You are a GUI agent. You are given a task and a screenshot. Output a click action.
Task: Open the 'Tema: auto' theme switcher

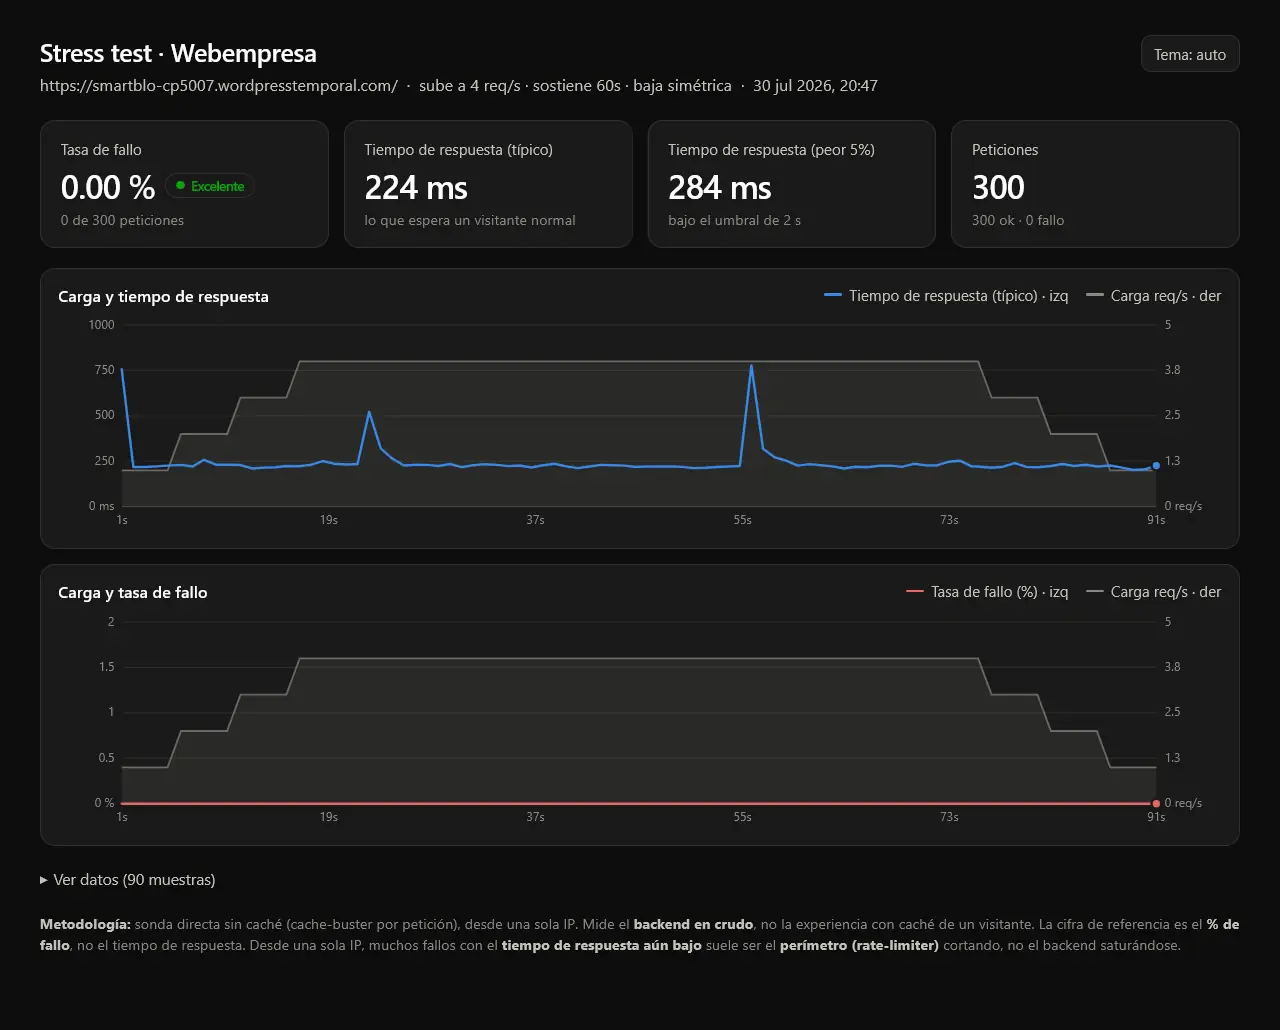[1190, 54]
